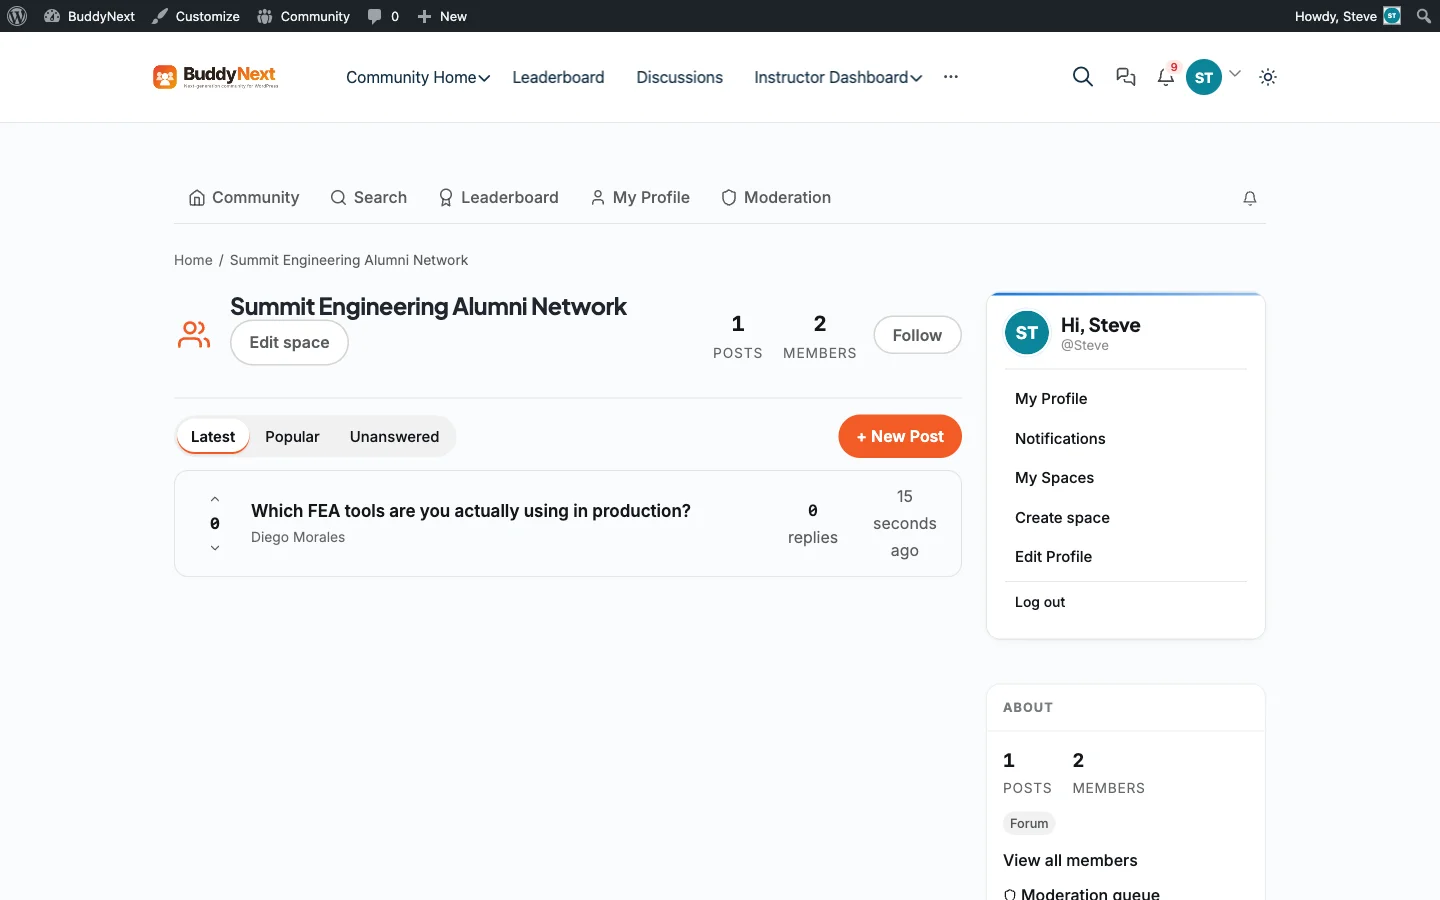Click the ST avatar in sidebar card
Image resolution: width=1440 pixels, height=900 pixels.
coord(1027,333)
